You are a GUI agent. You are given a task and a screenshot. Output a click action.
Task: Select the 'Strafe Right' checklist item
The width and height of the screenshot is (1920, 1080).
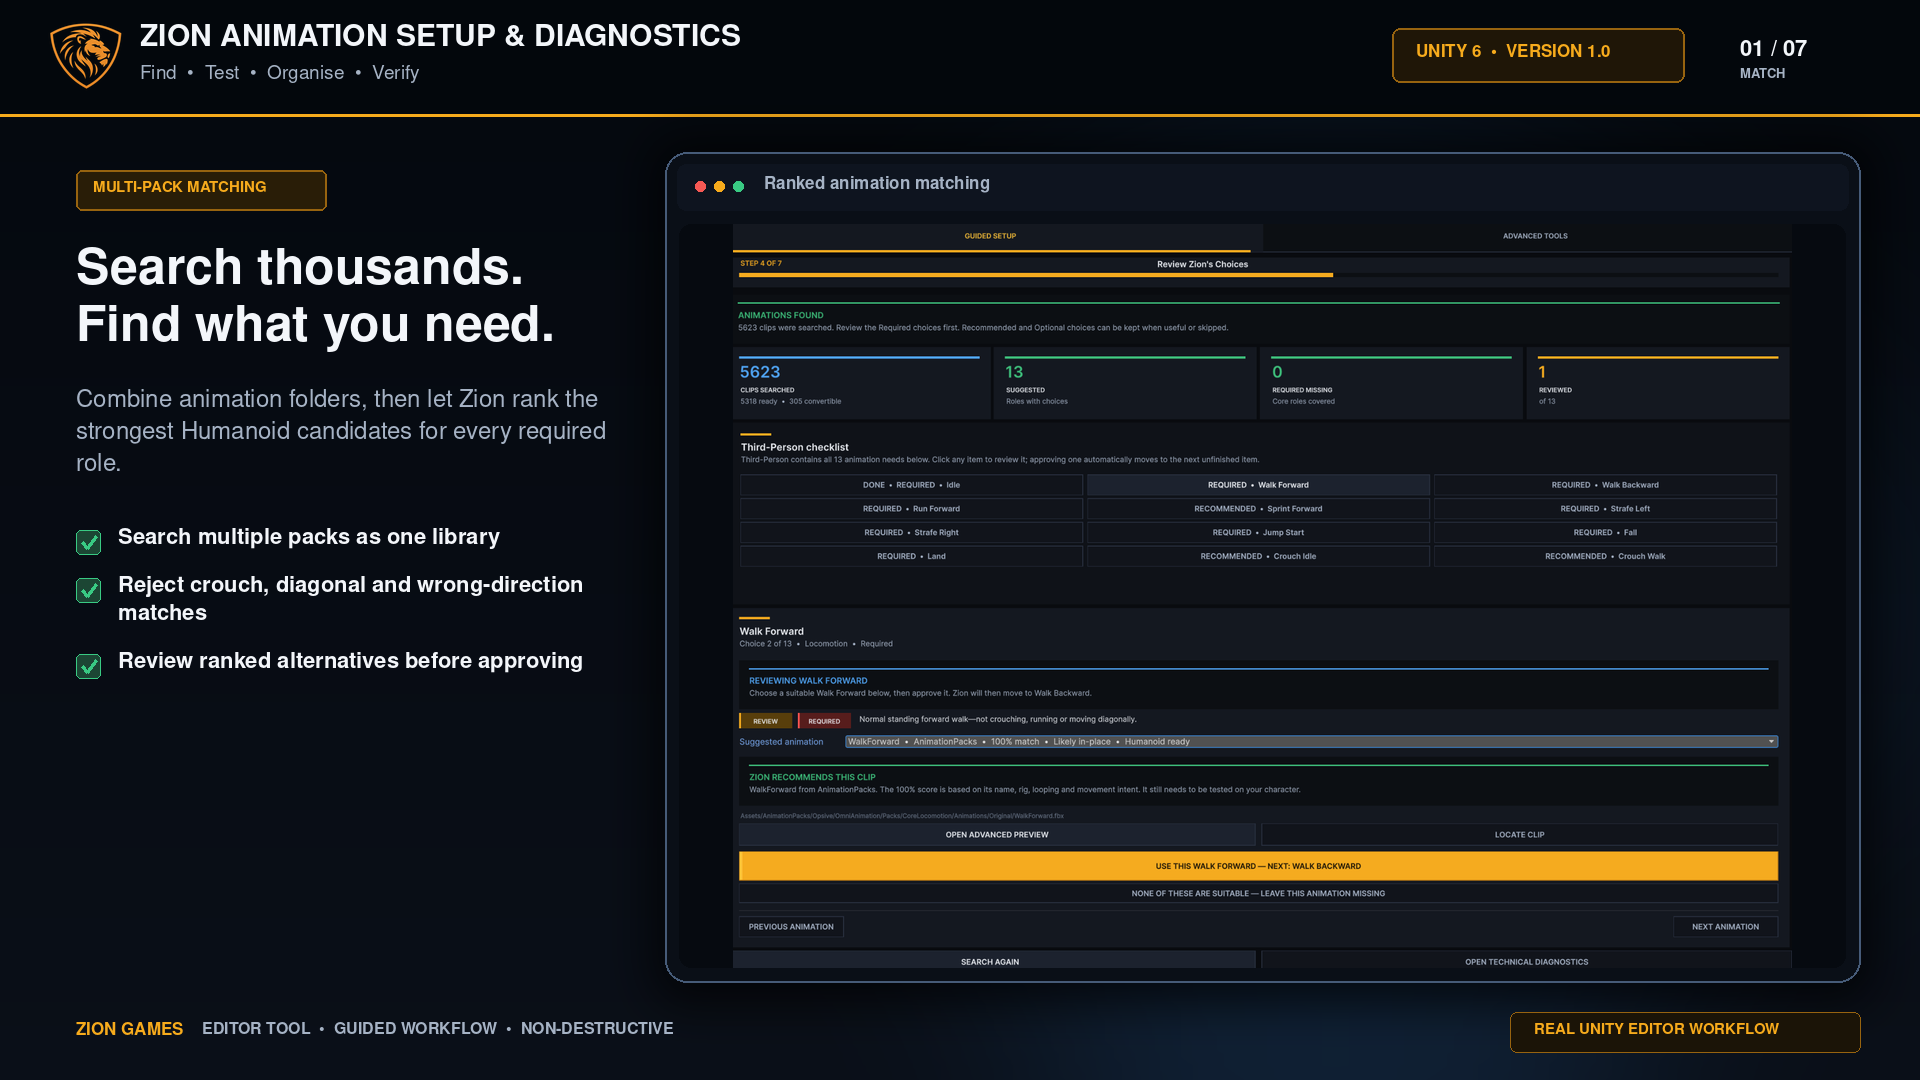point(911,533)
